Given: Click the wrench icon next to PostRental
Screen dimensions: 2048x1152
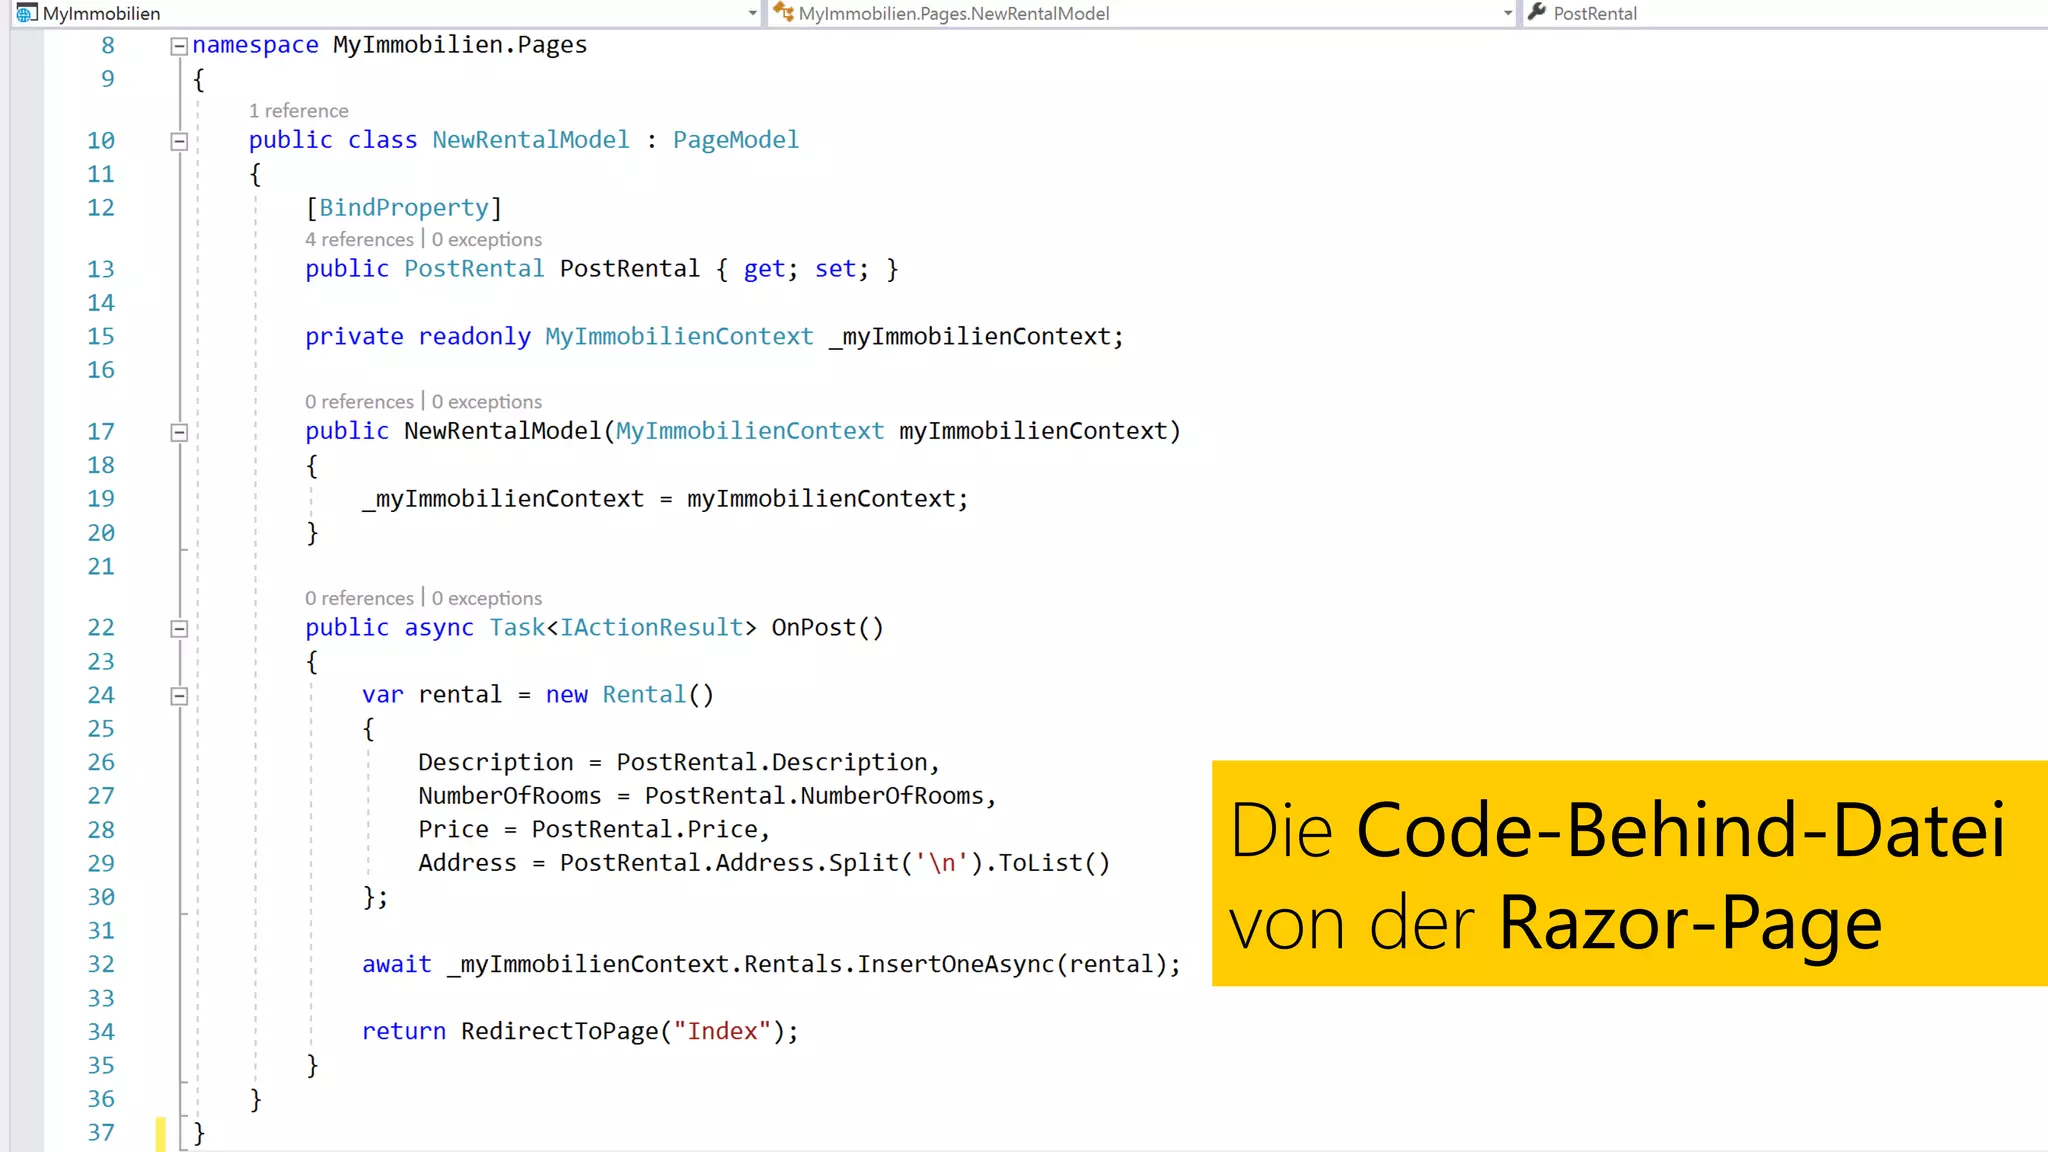Looking at the screenshot, I should pyautogui.click(x=1537, y=12).
